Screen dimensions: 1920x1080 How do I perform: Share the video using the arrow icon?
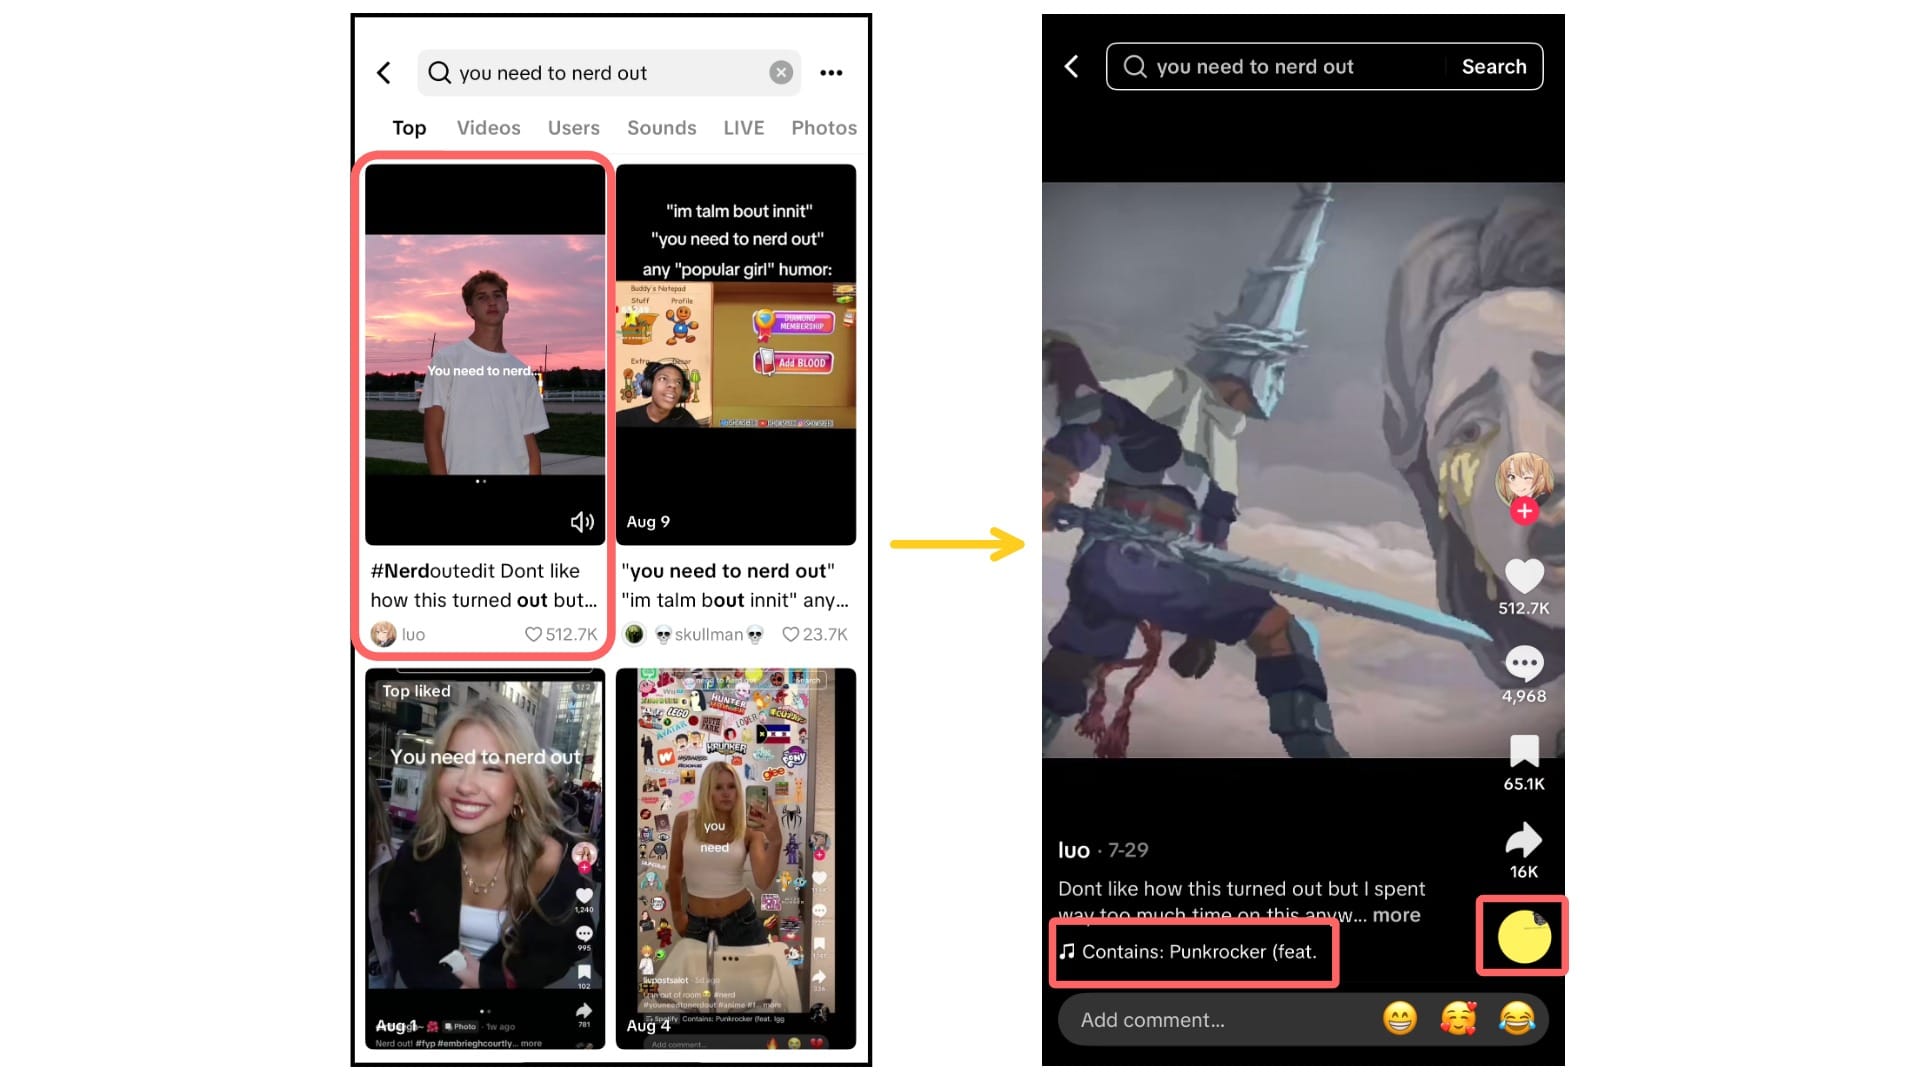(x=1524, y=840)
